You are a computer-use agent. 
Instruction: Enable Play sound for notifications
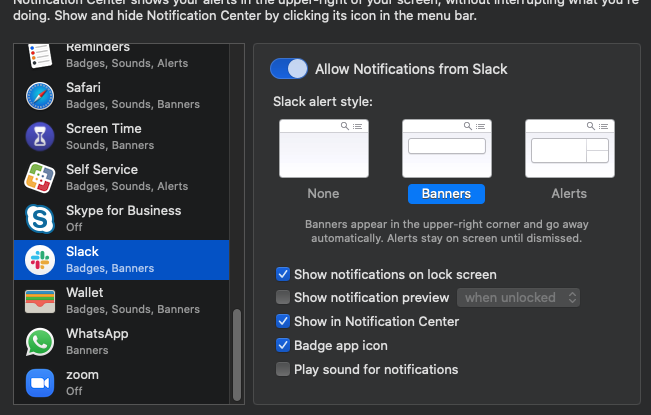click(x=283, y=369)
